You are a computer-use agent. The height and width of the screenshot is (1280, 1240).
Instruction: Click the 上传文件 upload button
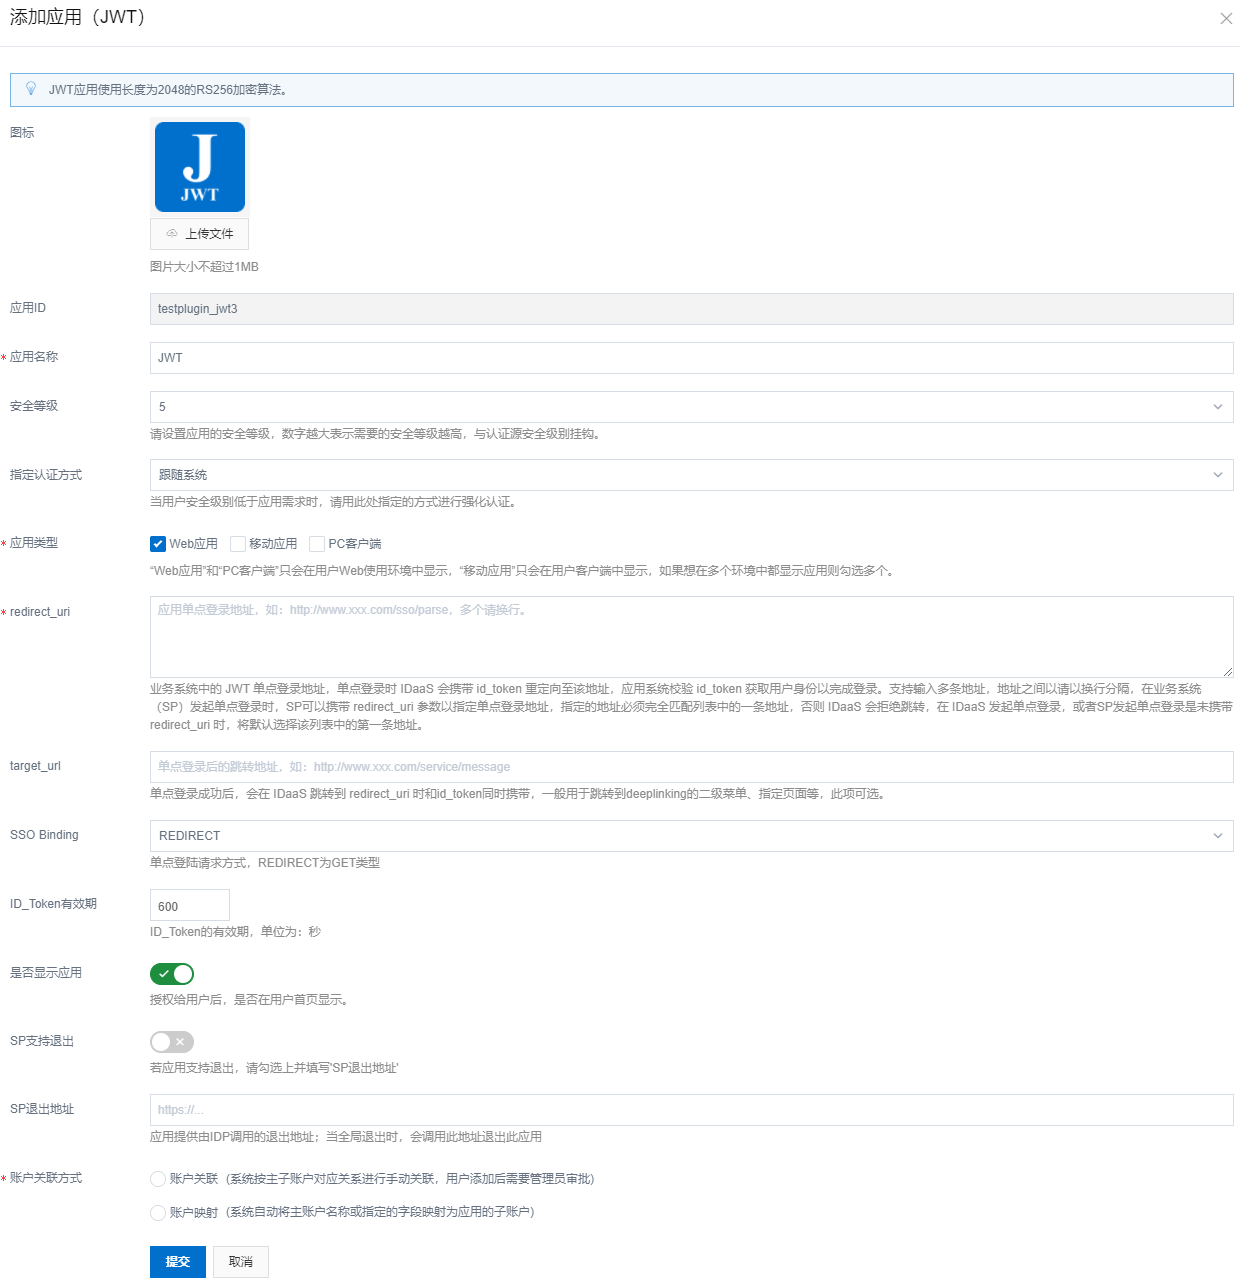(200, 234)
